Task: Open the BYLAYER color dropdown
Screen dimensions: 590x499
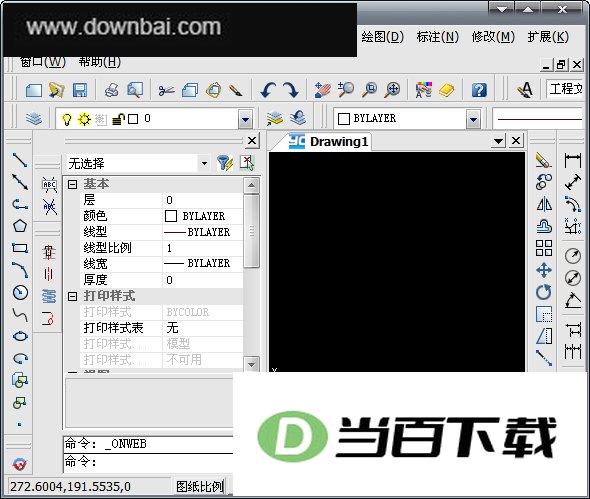Action: click(473, 119)
